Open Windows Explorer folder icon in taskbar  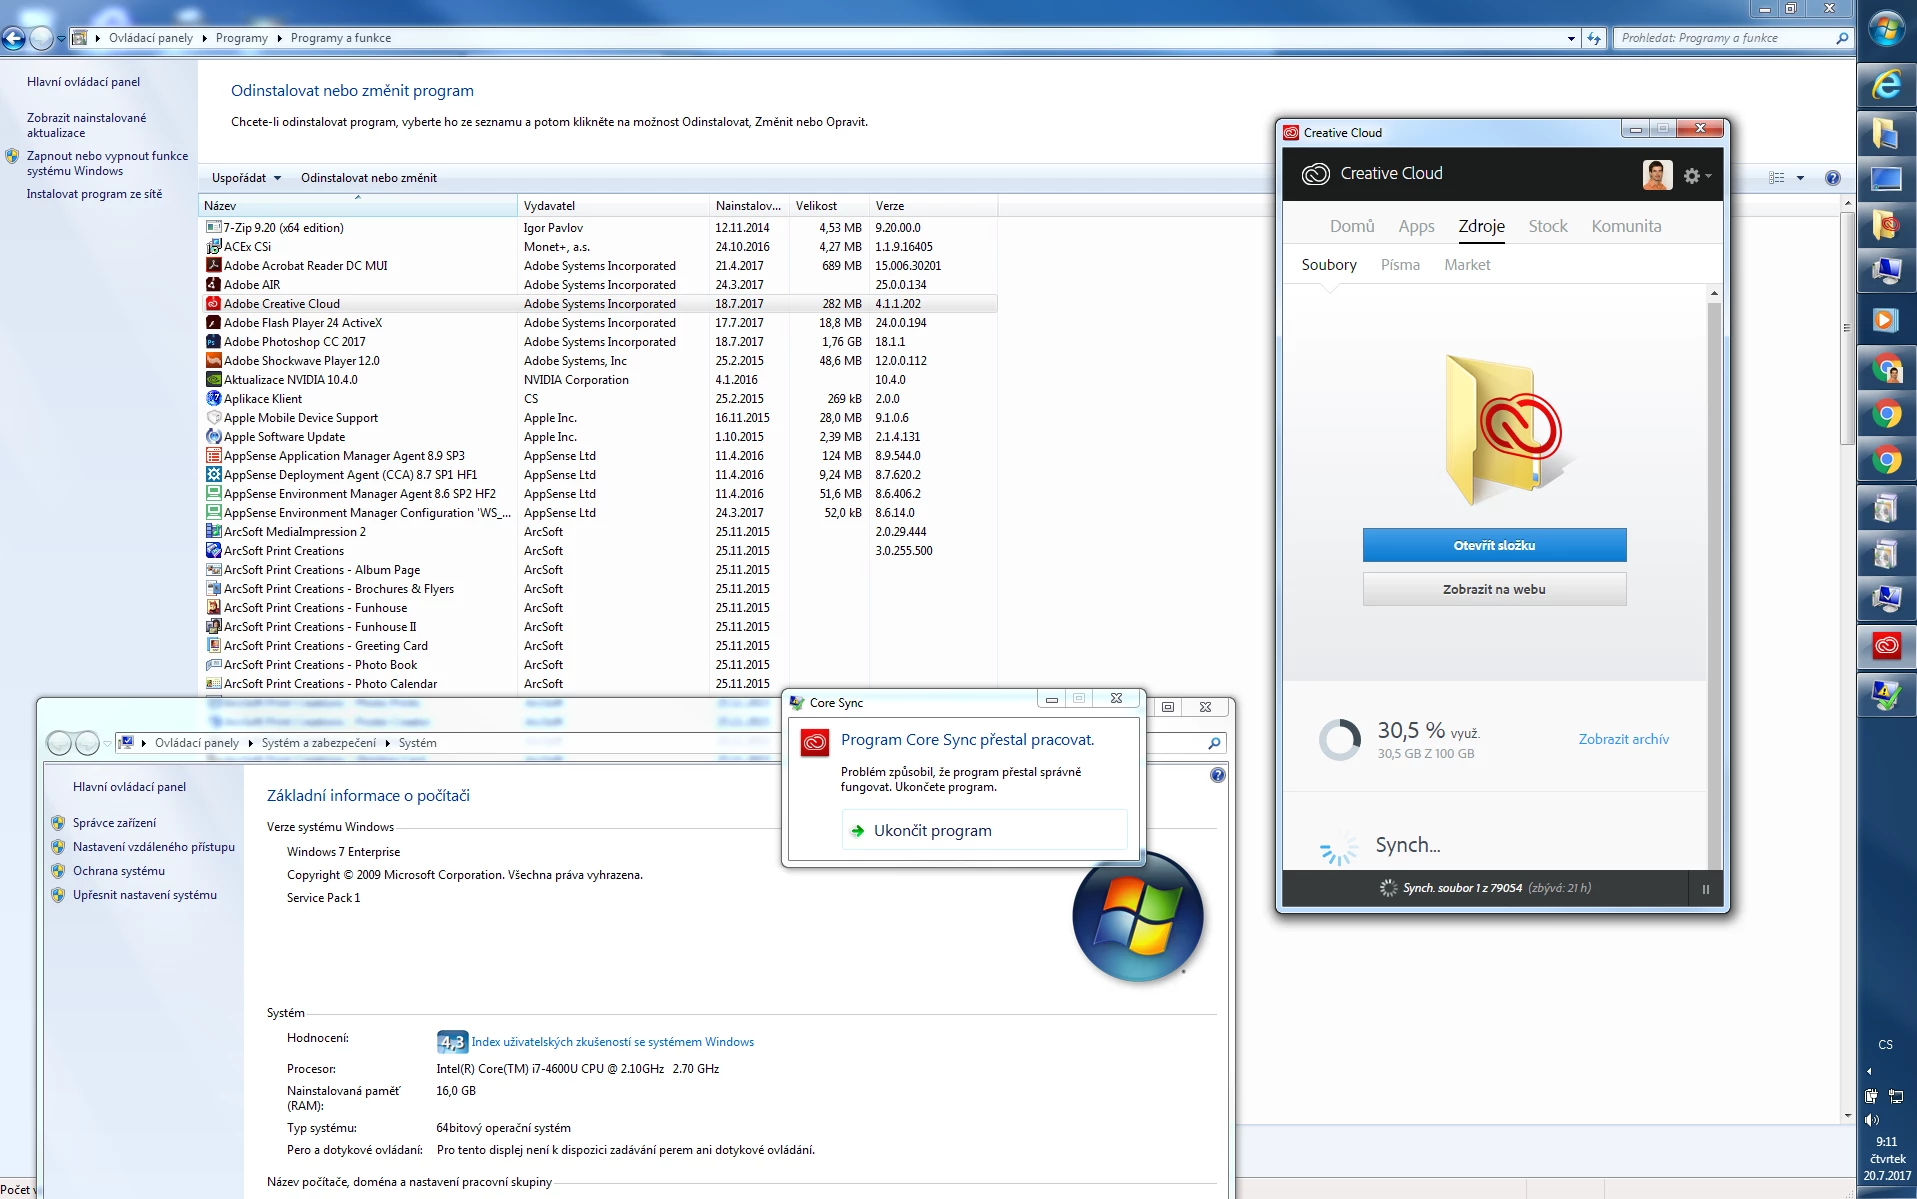(x=1886, y=132)
